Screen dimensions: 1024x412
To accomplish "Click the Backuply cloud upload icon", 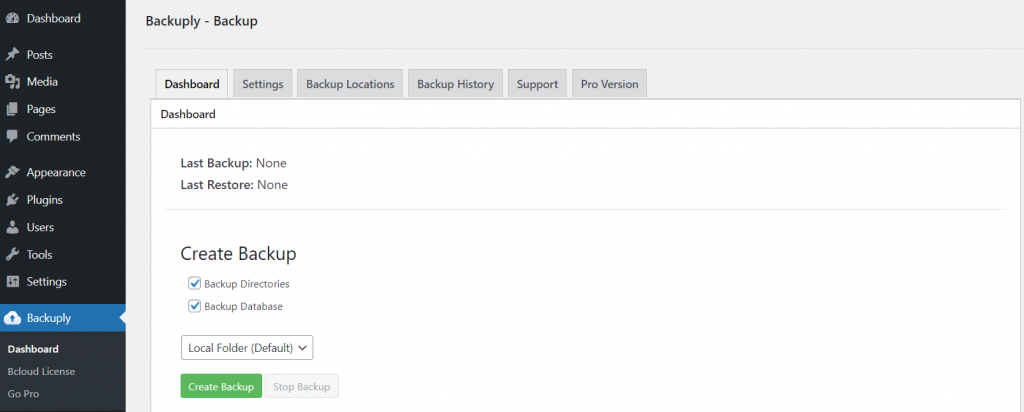I will (x=12, y=319).
